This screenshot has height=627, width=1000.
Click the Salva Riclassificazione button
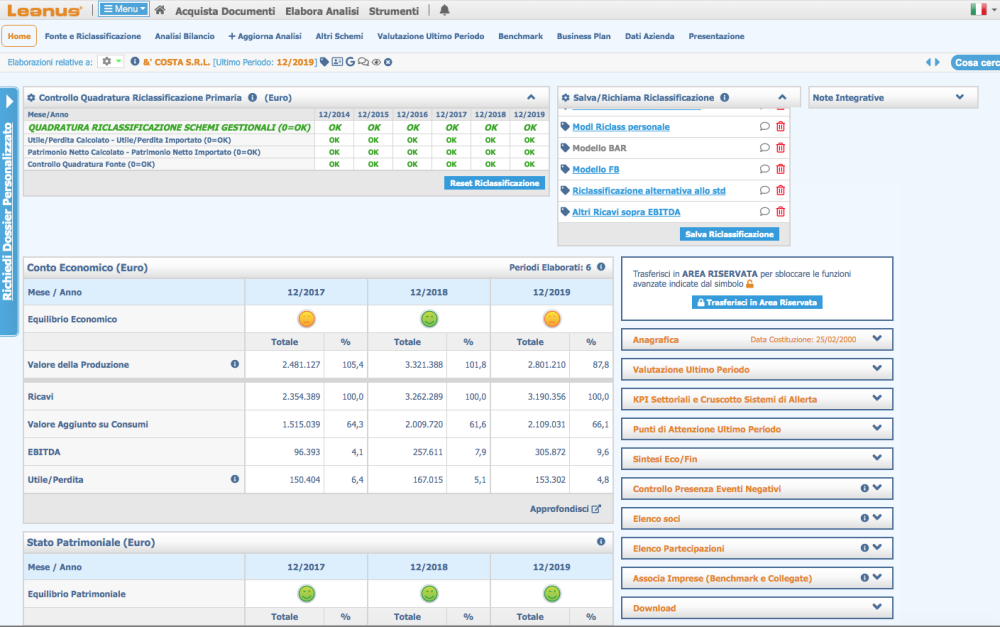(x=728, y=234)
